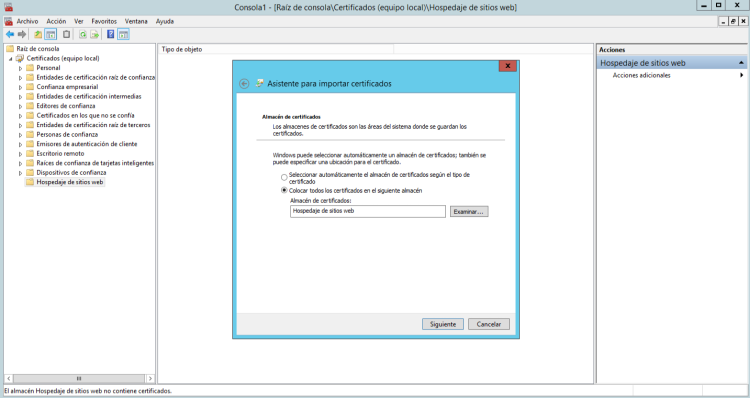This screenshot has height=398, width=750.
Task: Select automatic certificate store radio option
Action: [x=284, y=177]
